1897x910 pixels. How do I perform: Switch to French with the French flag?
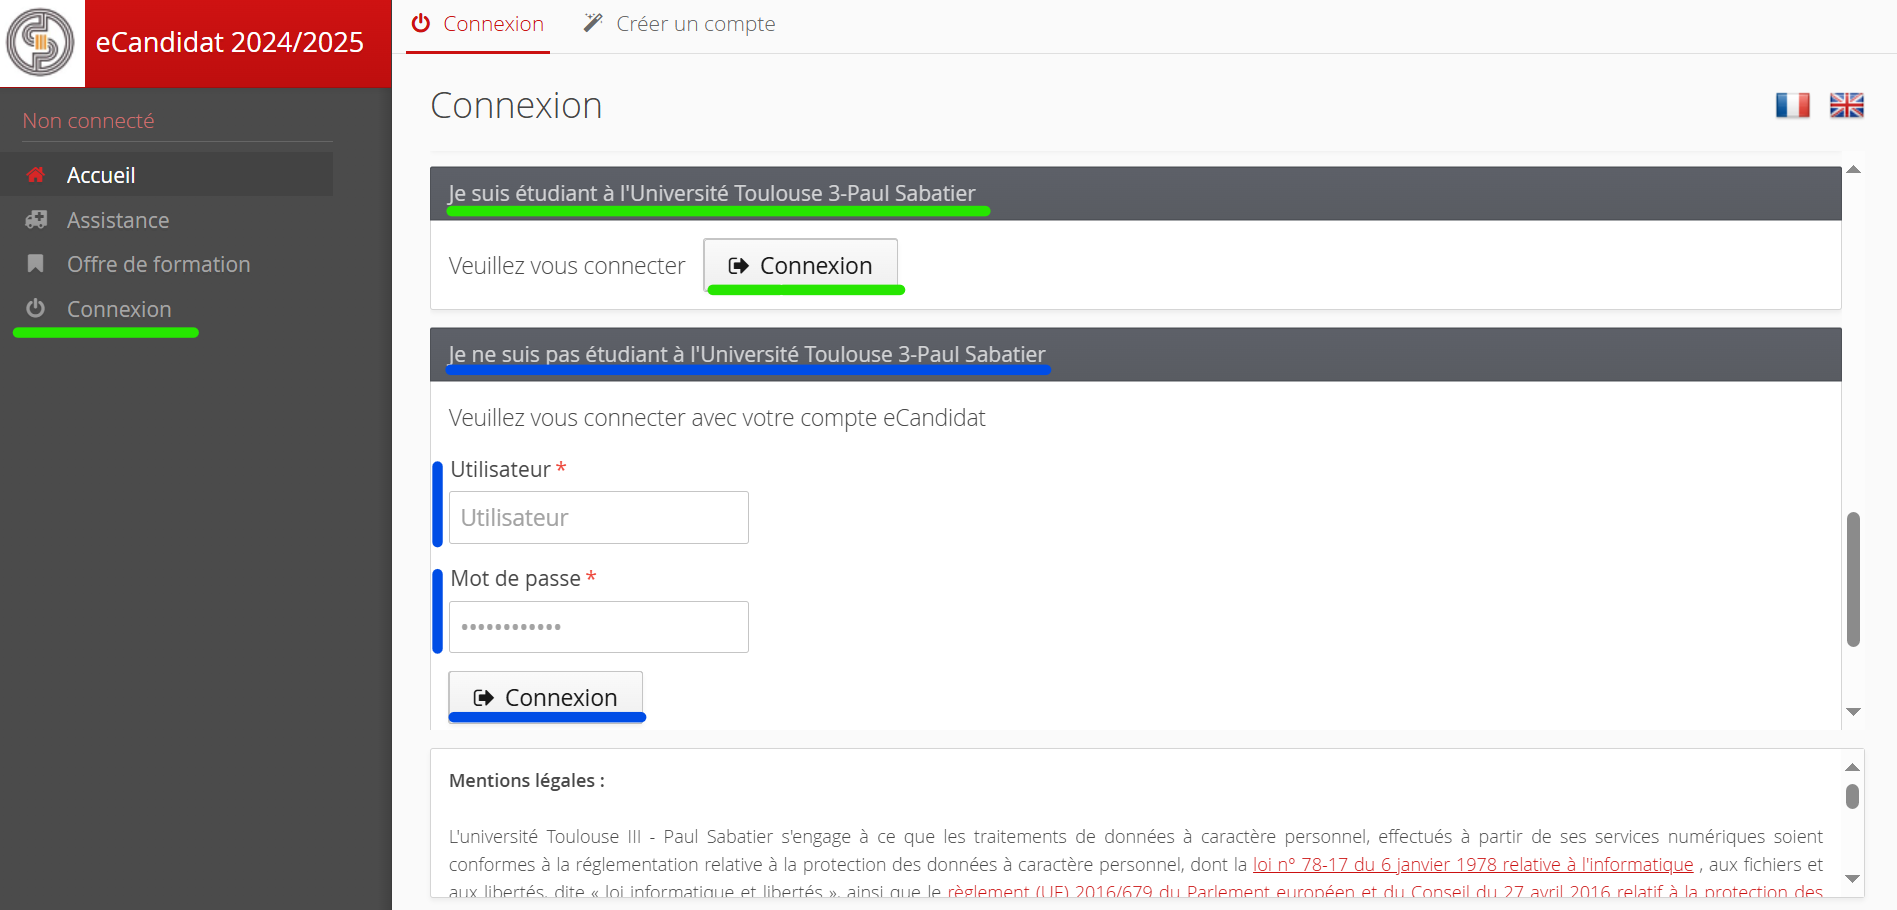click(1792, 105)
